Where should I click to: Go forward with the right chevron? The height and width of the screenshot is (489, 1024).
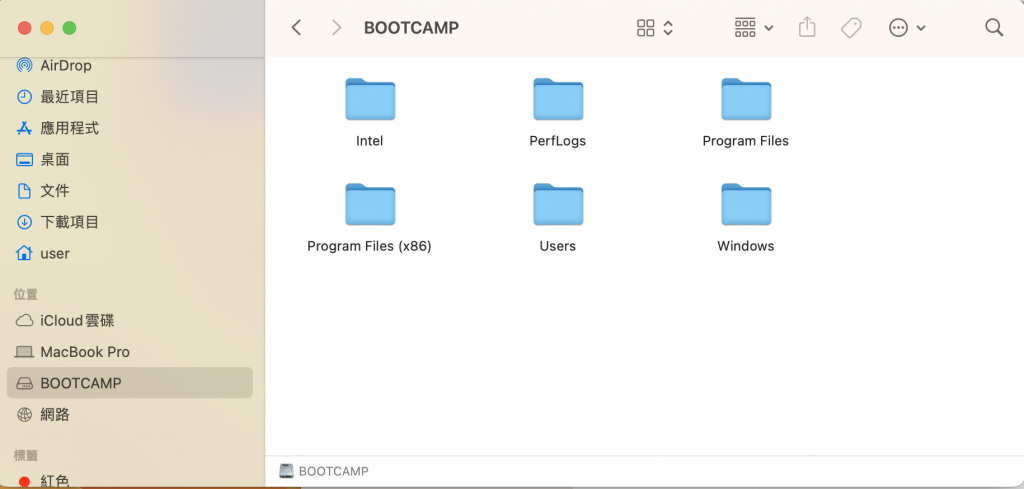[336, 27]
